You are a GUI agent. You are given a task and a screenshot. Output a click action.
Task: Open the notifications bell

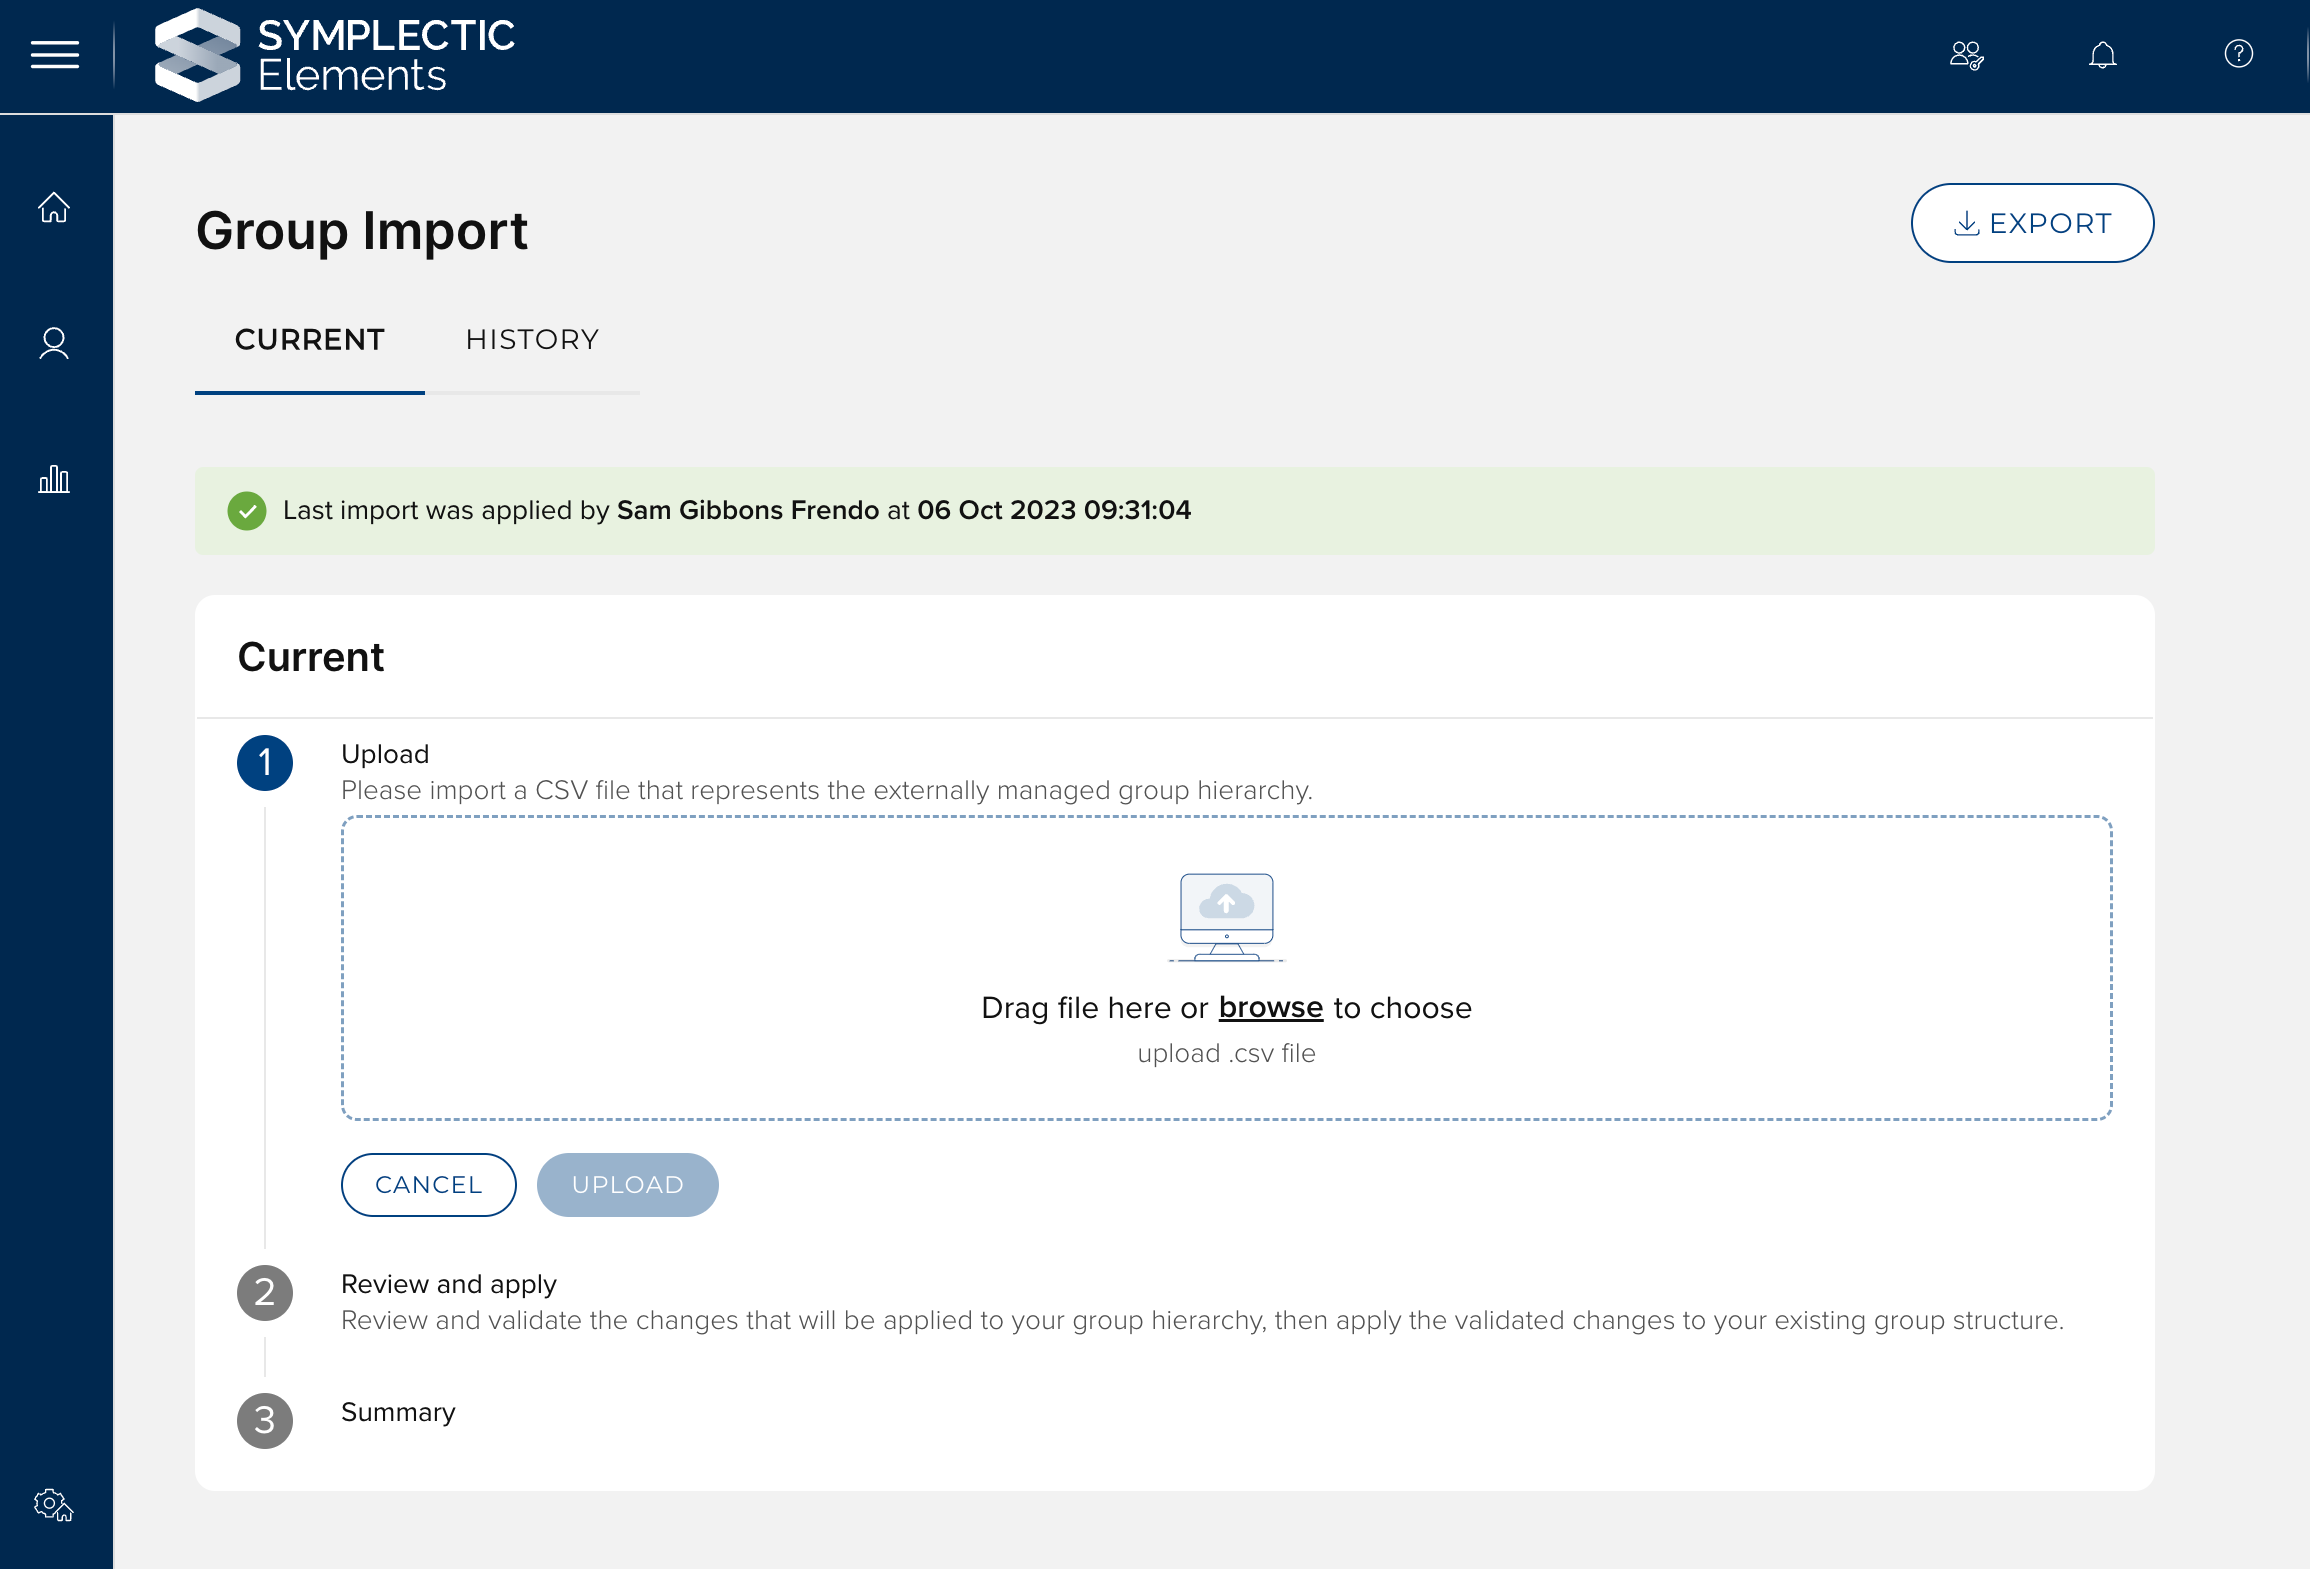(2102, 55)
